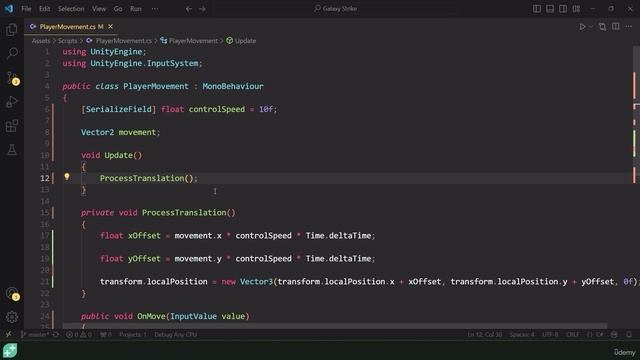The image size is (640, 360).
Task: Expand the overflow menu ellipsis in menu bar
Action: 155,9
